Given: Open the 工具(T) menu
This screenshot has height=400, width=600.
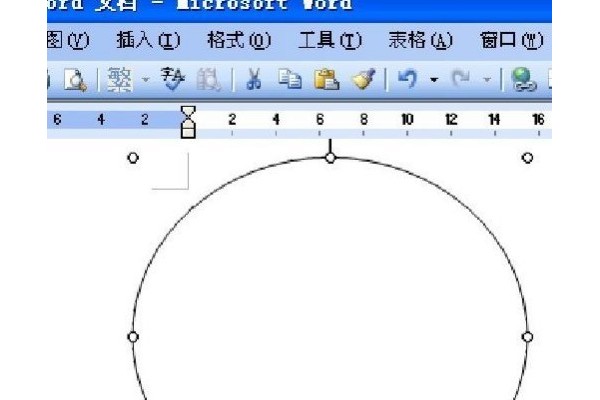Looking at the screenshot, I should tap(330, 40).
